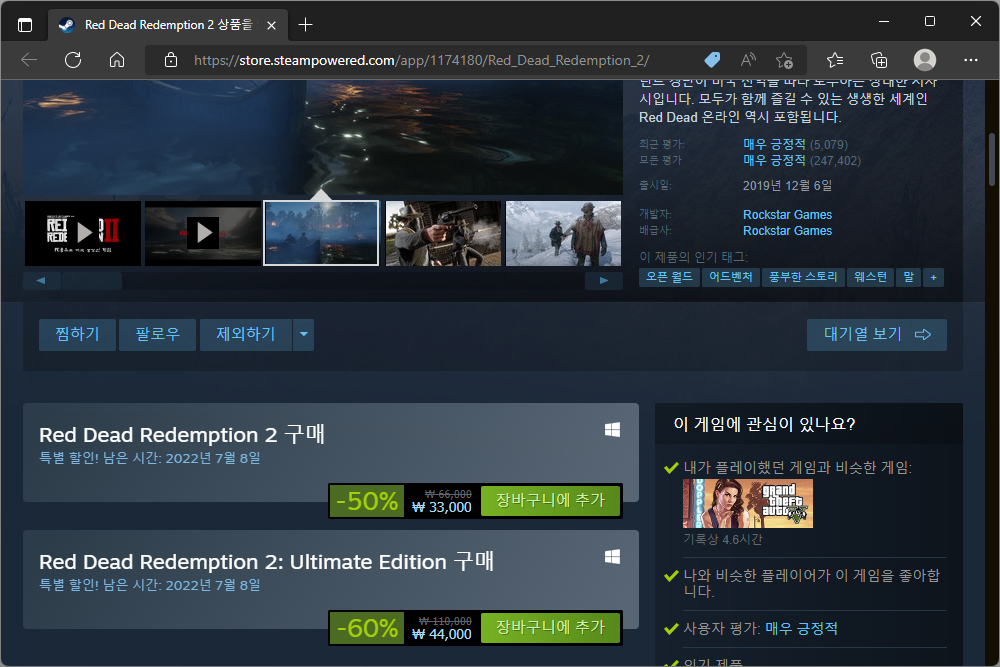Add Ultimate Edition to cart
The image size is (1000, 667).
pyautogui.click(x=550, y=627)
